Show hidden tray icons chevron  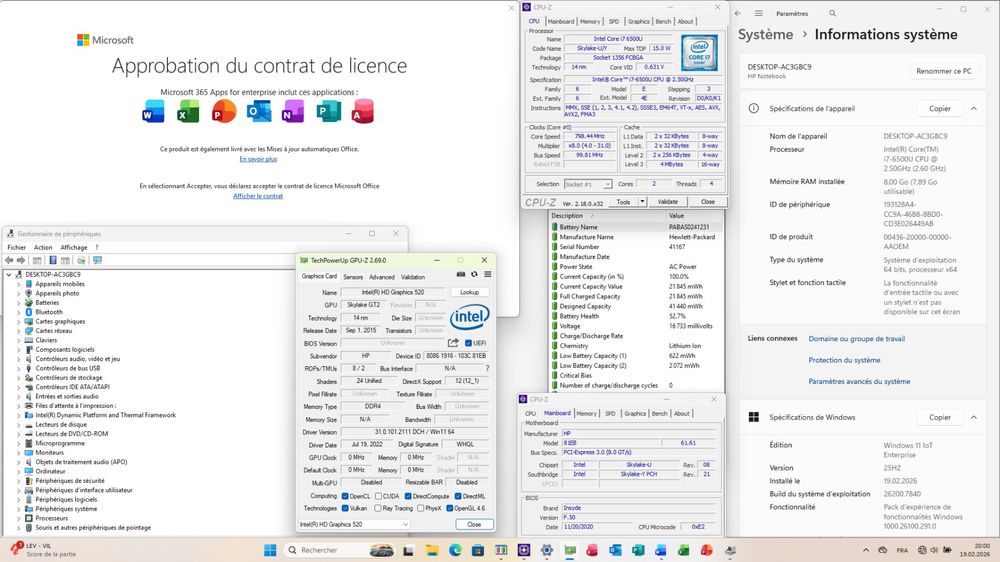coord(865,550)
